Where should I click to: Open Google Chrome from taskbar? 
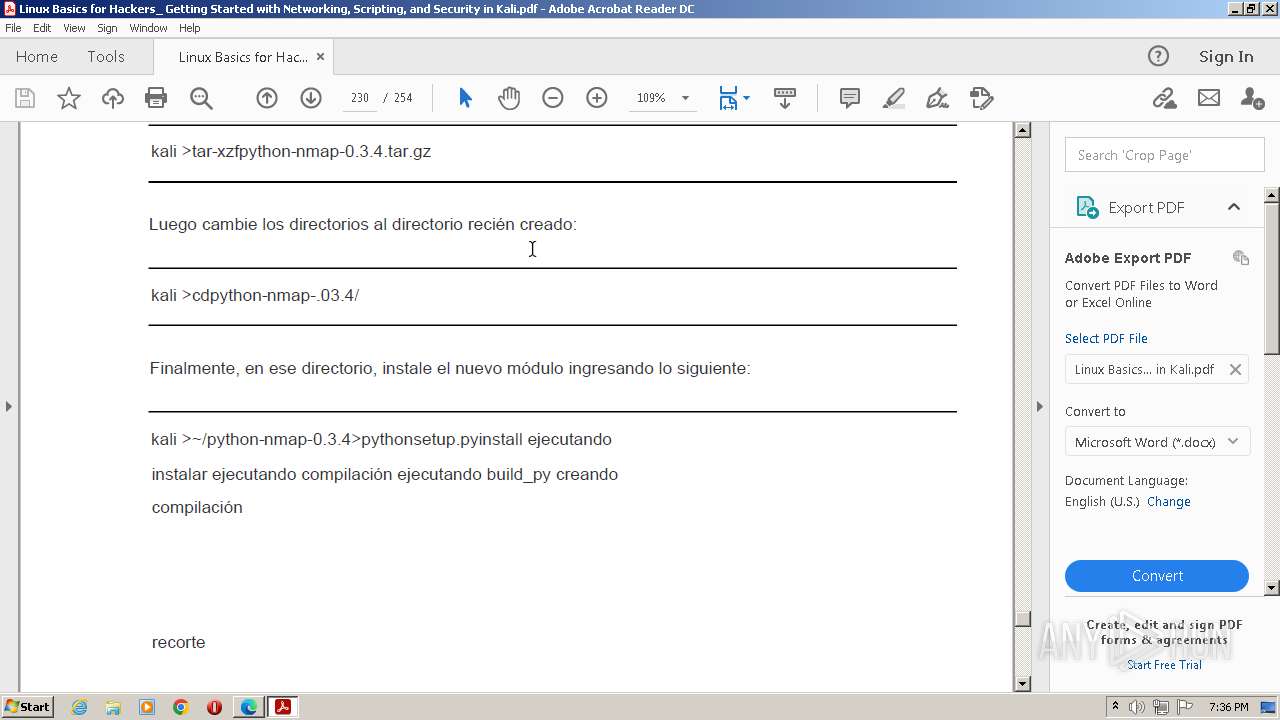180,707
